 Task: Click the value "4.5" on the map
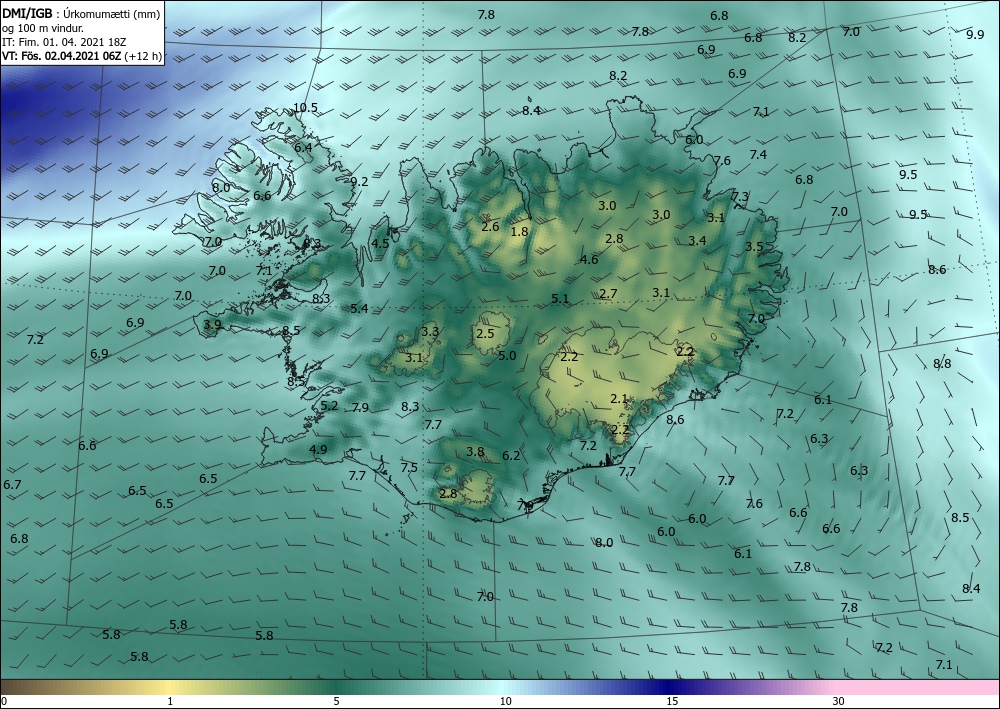pos(380,244)
